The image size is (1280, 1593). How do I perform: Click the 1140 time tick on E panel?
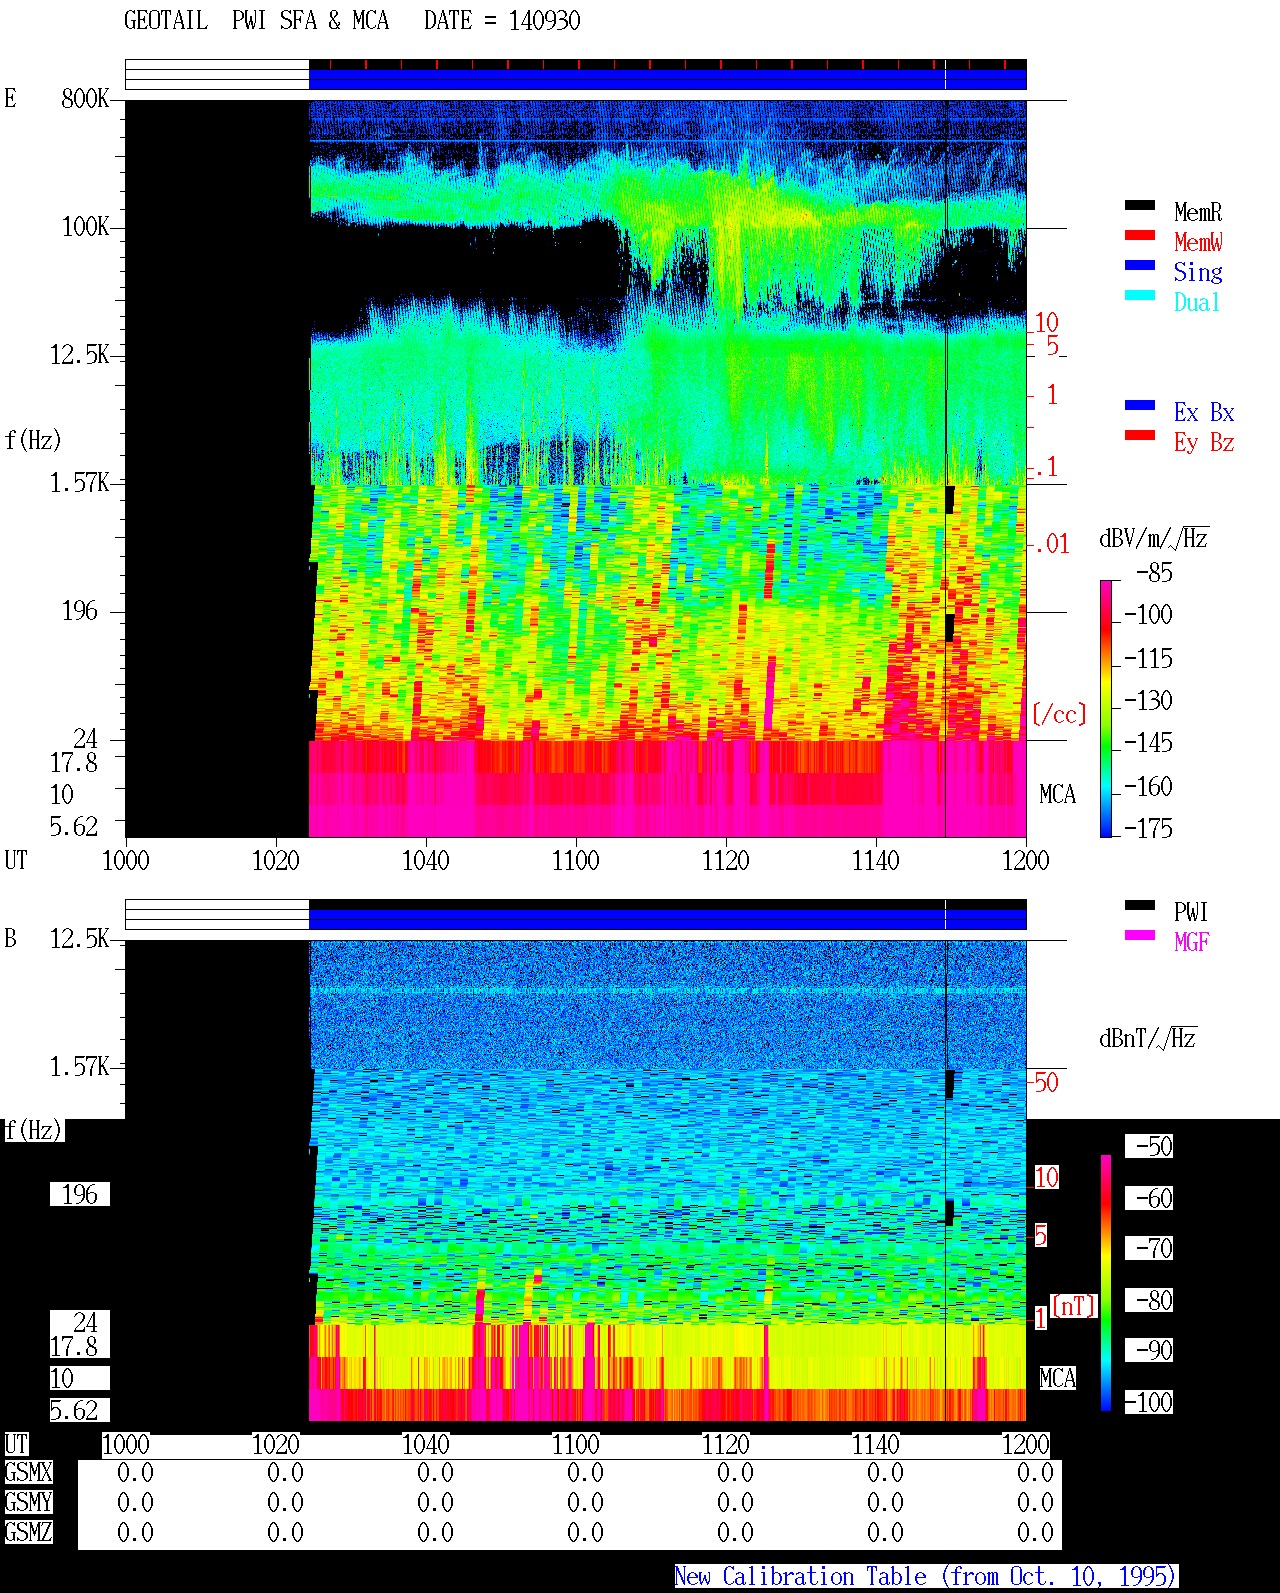tap(876, 860)
